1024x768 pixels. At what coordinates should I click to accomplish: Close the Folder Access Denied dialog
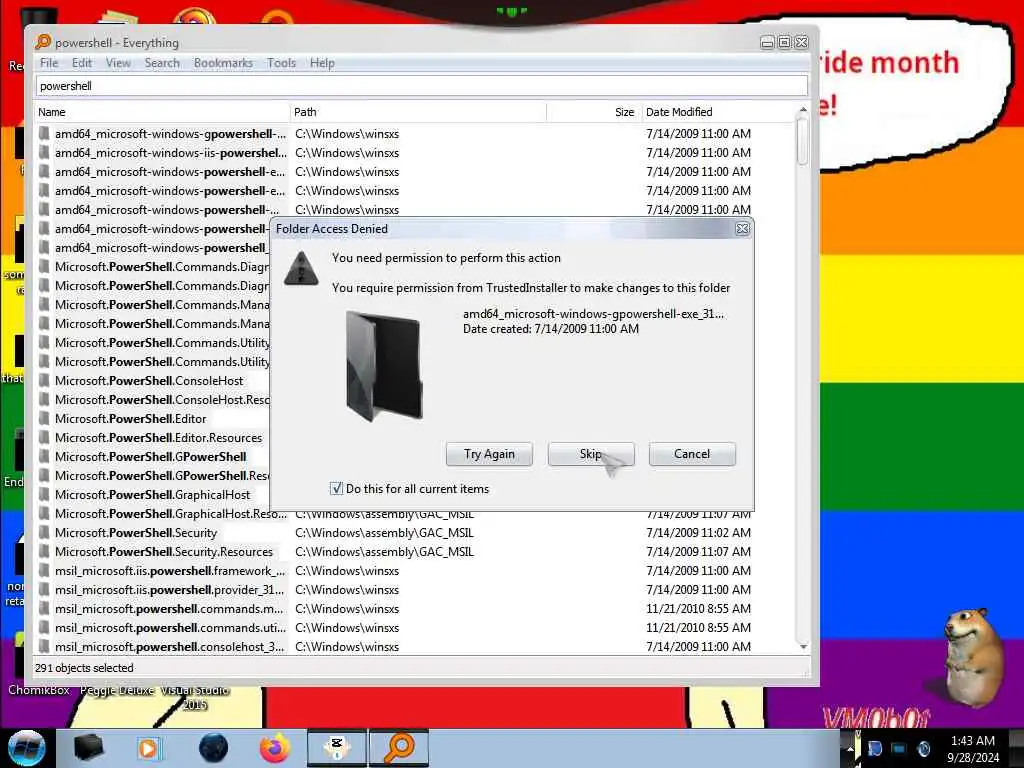tap(742, 229)
